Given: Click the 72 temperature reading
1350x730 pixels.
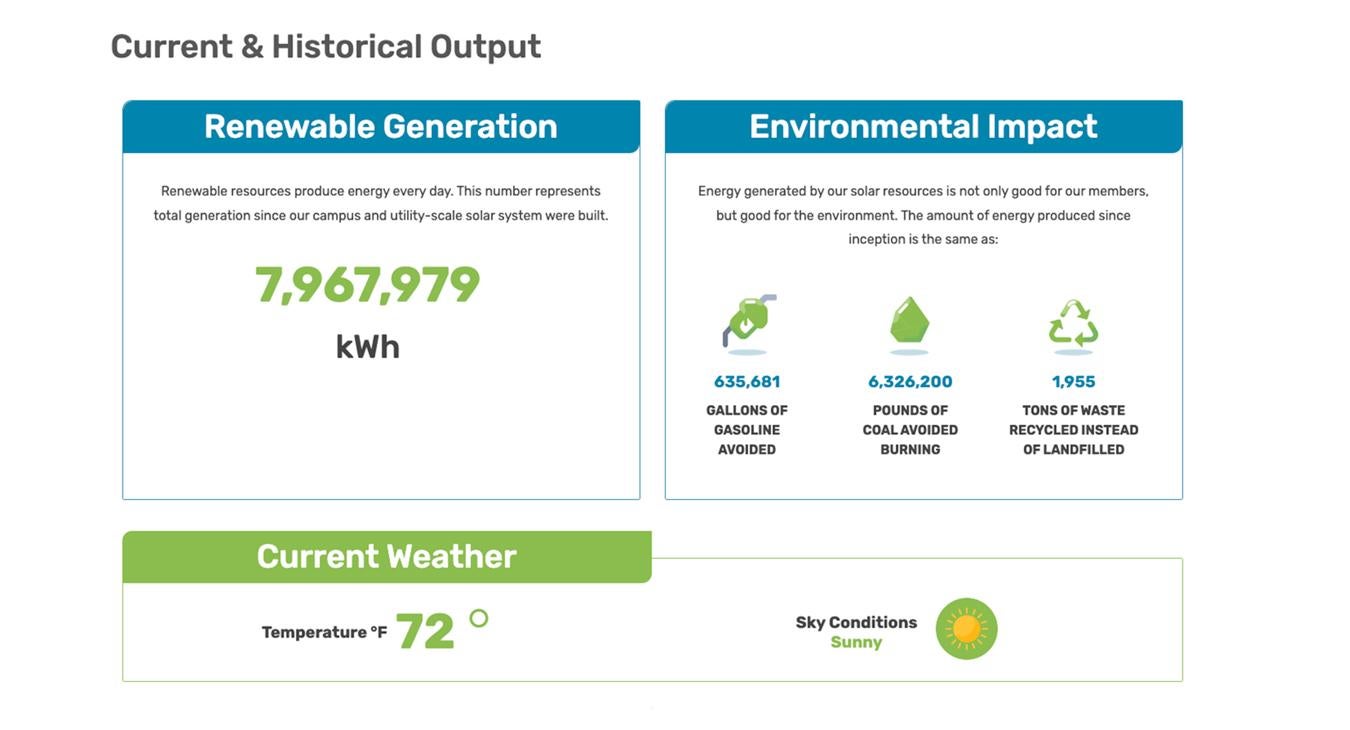Looking at the screenshot, I should [425, 632].
